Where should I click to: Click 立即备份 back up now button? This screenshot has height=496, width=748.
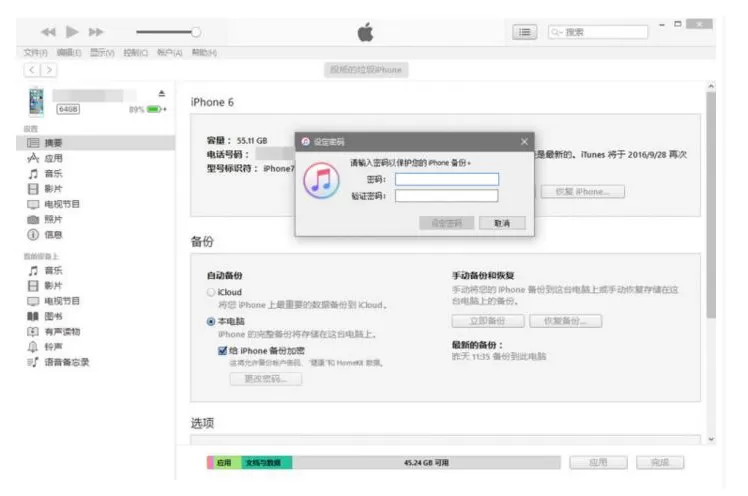coord(488,321)
